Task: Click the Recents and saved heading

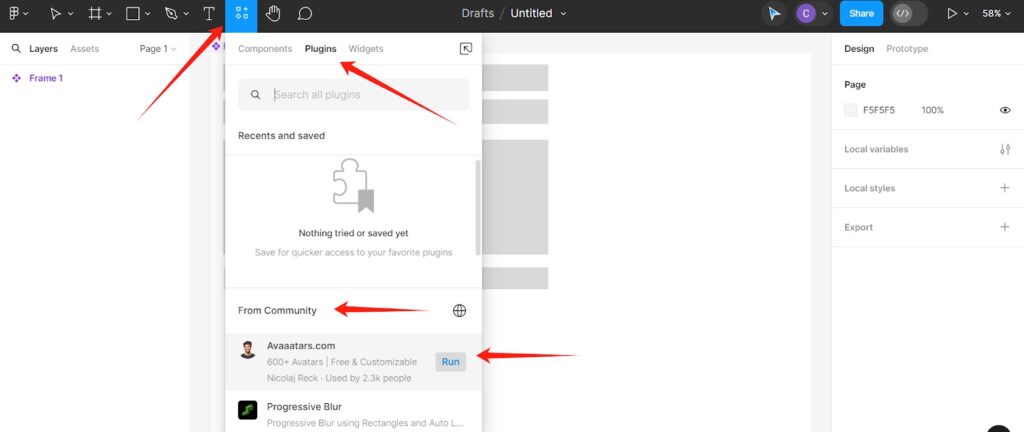Action: coord(281,136)
